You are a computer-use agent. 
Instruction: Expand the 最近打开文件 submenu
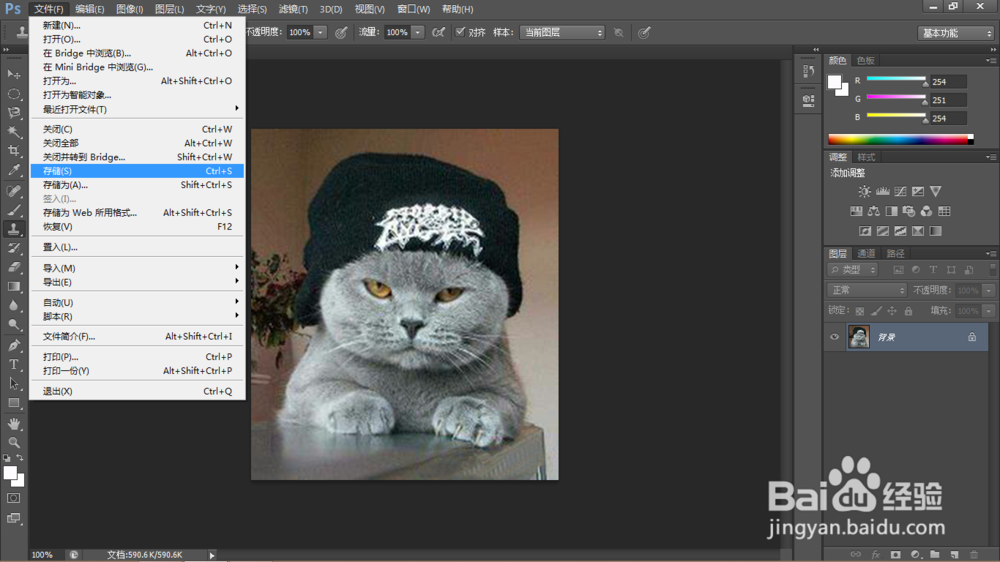(137, 109)
